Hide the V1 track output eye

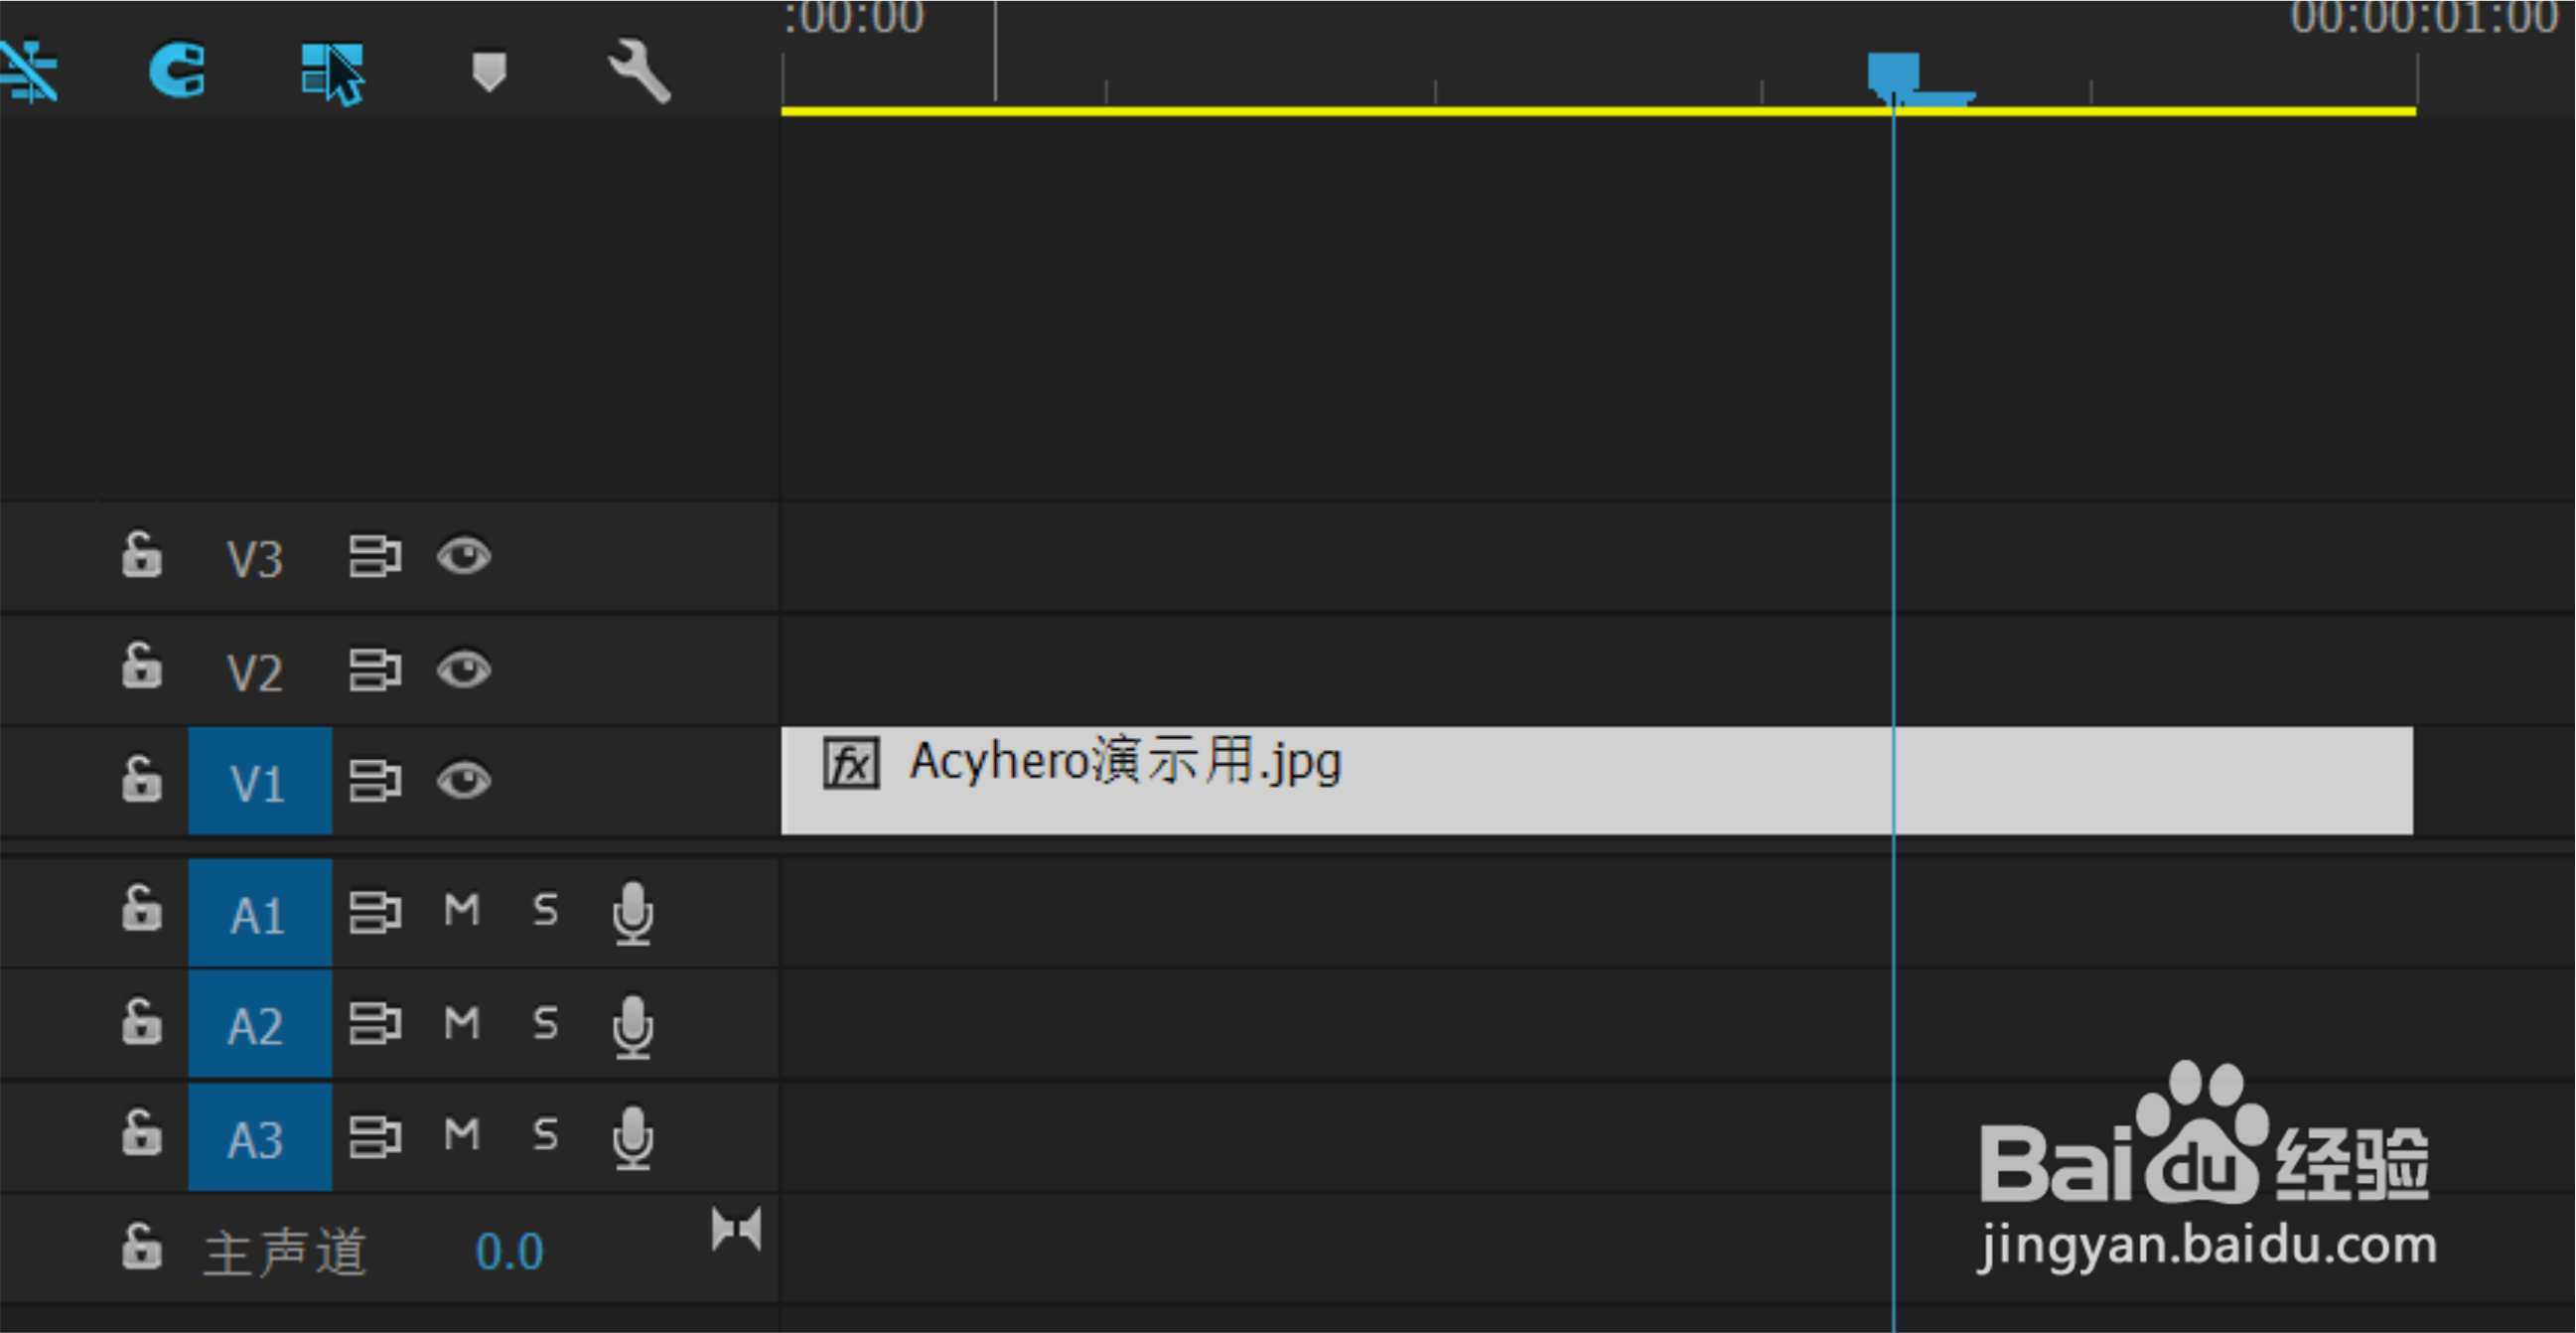[464, 780]
